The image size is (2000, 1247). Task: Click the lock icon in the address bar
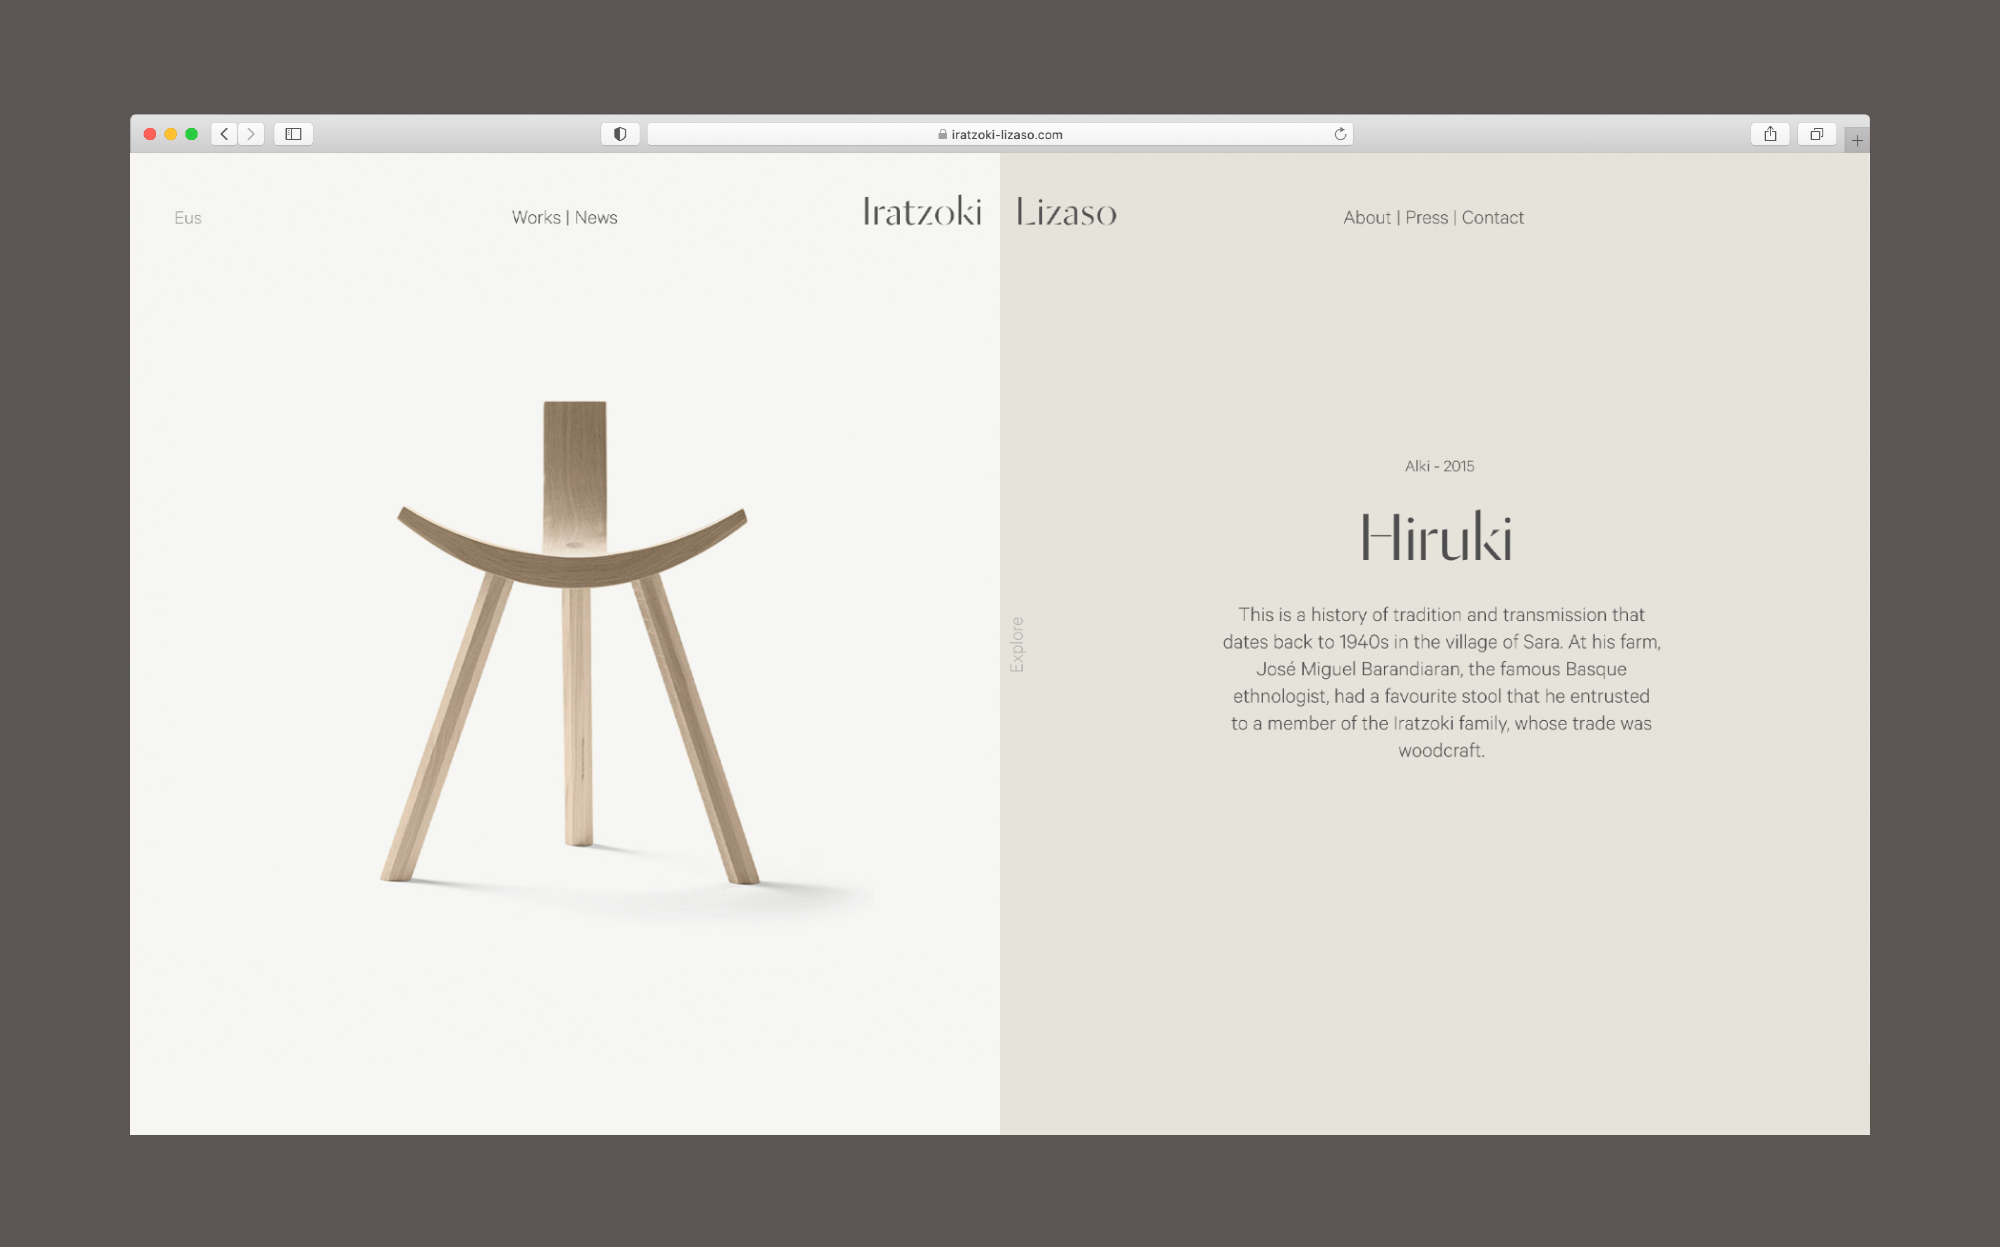[942, 134]
